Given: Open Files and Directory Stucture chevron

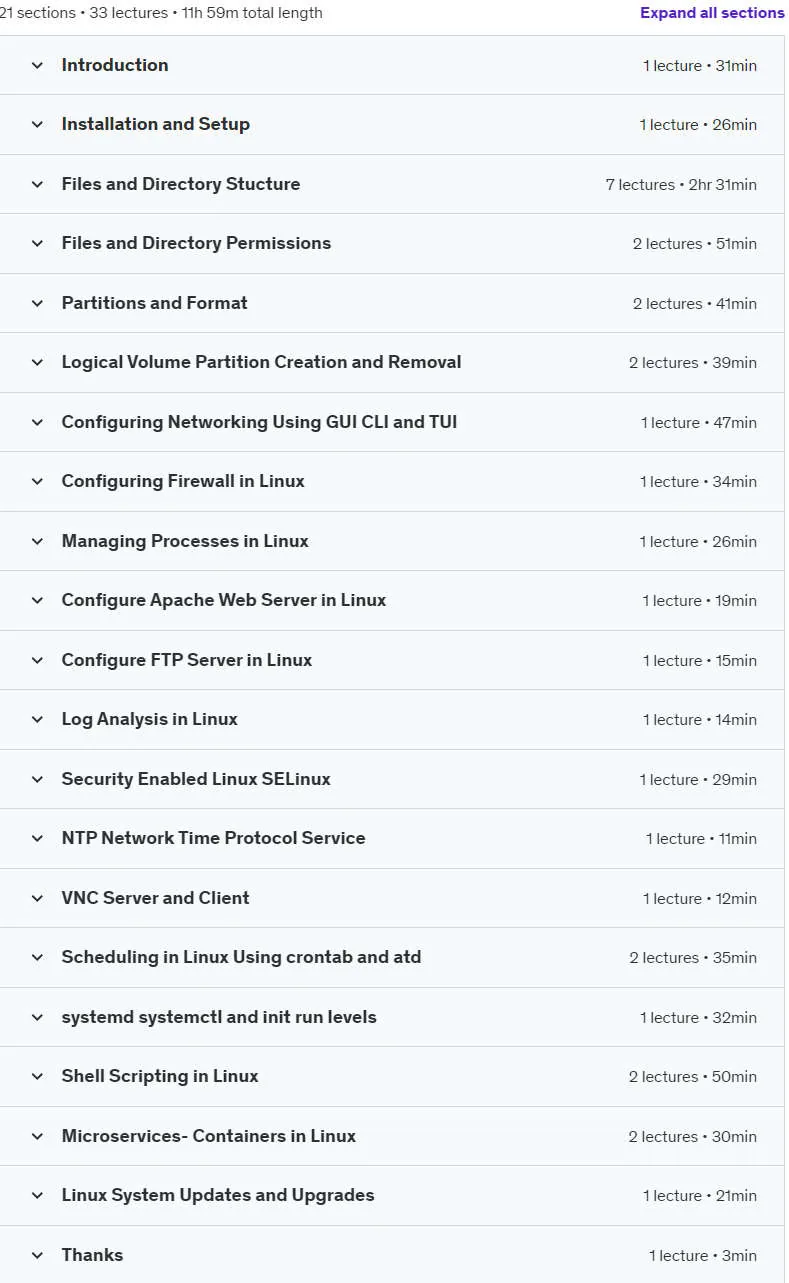Looking at the screenshot, I should [x=37, y=184].
